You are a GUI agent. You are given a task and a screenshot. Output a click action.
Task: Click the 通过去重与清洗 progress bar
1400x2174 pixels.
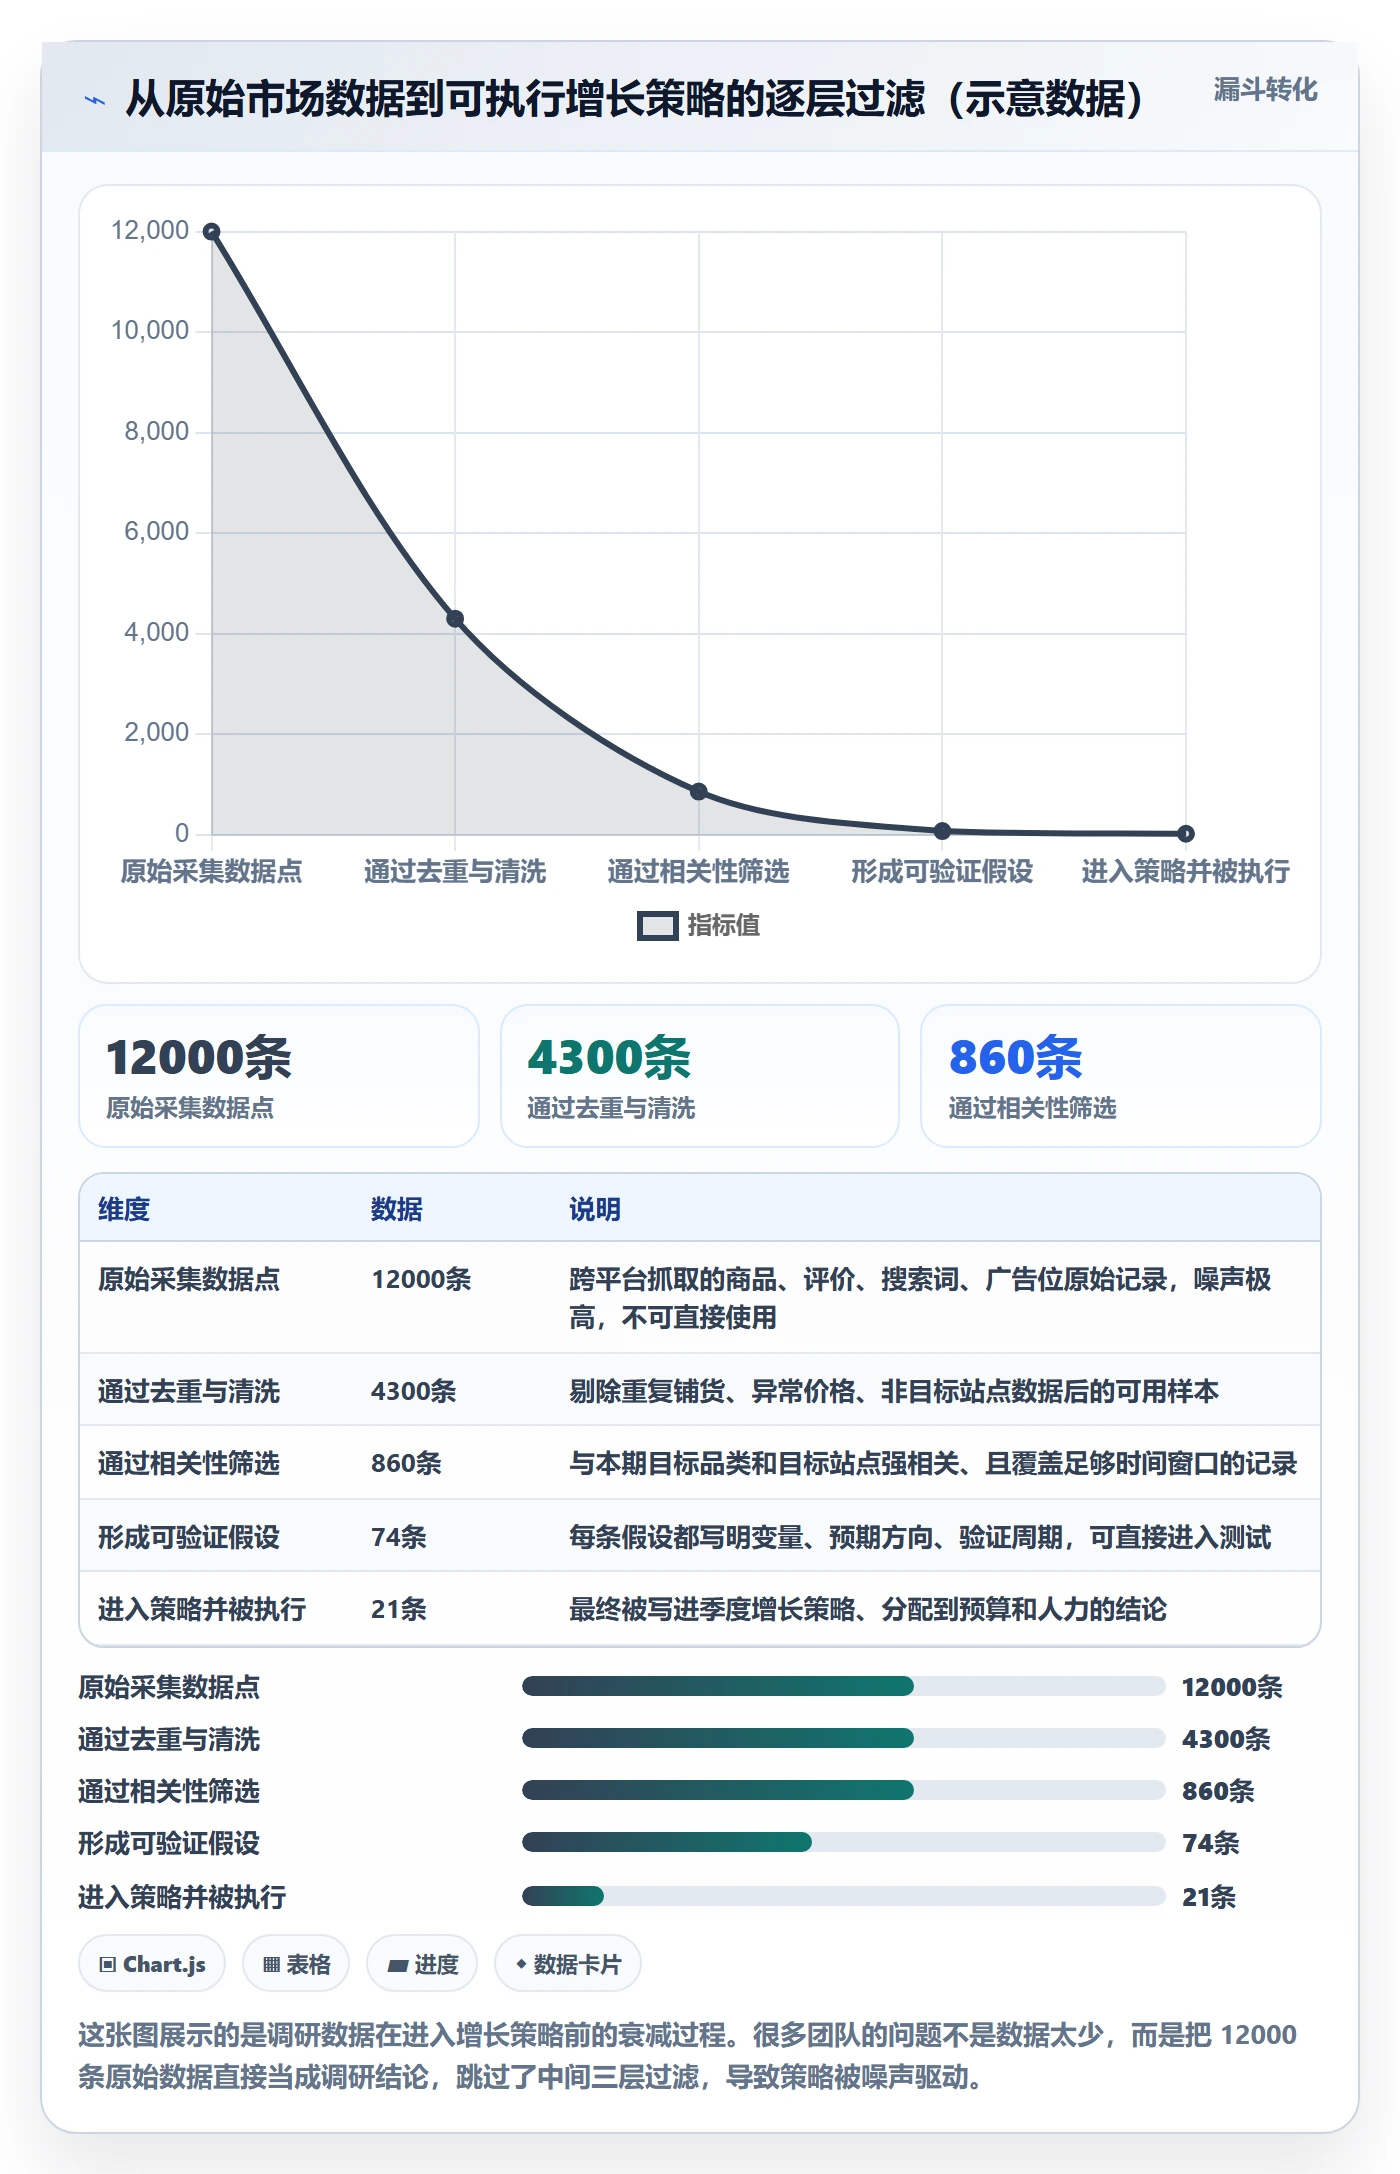pyautogui.click(x=843, y=1738)
